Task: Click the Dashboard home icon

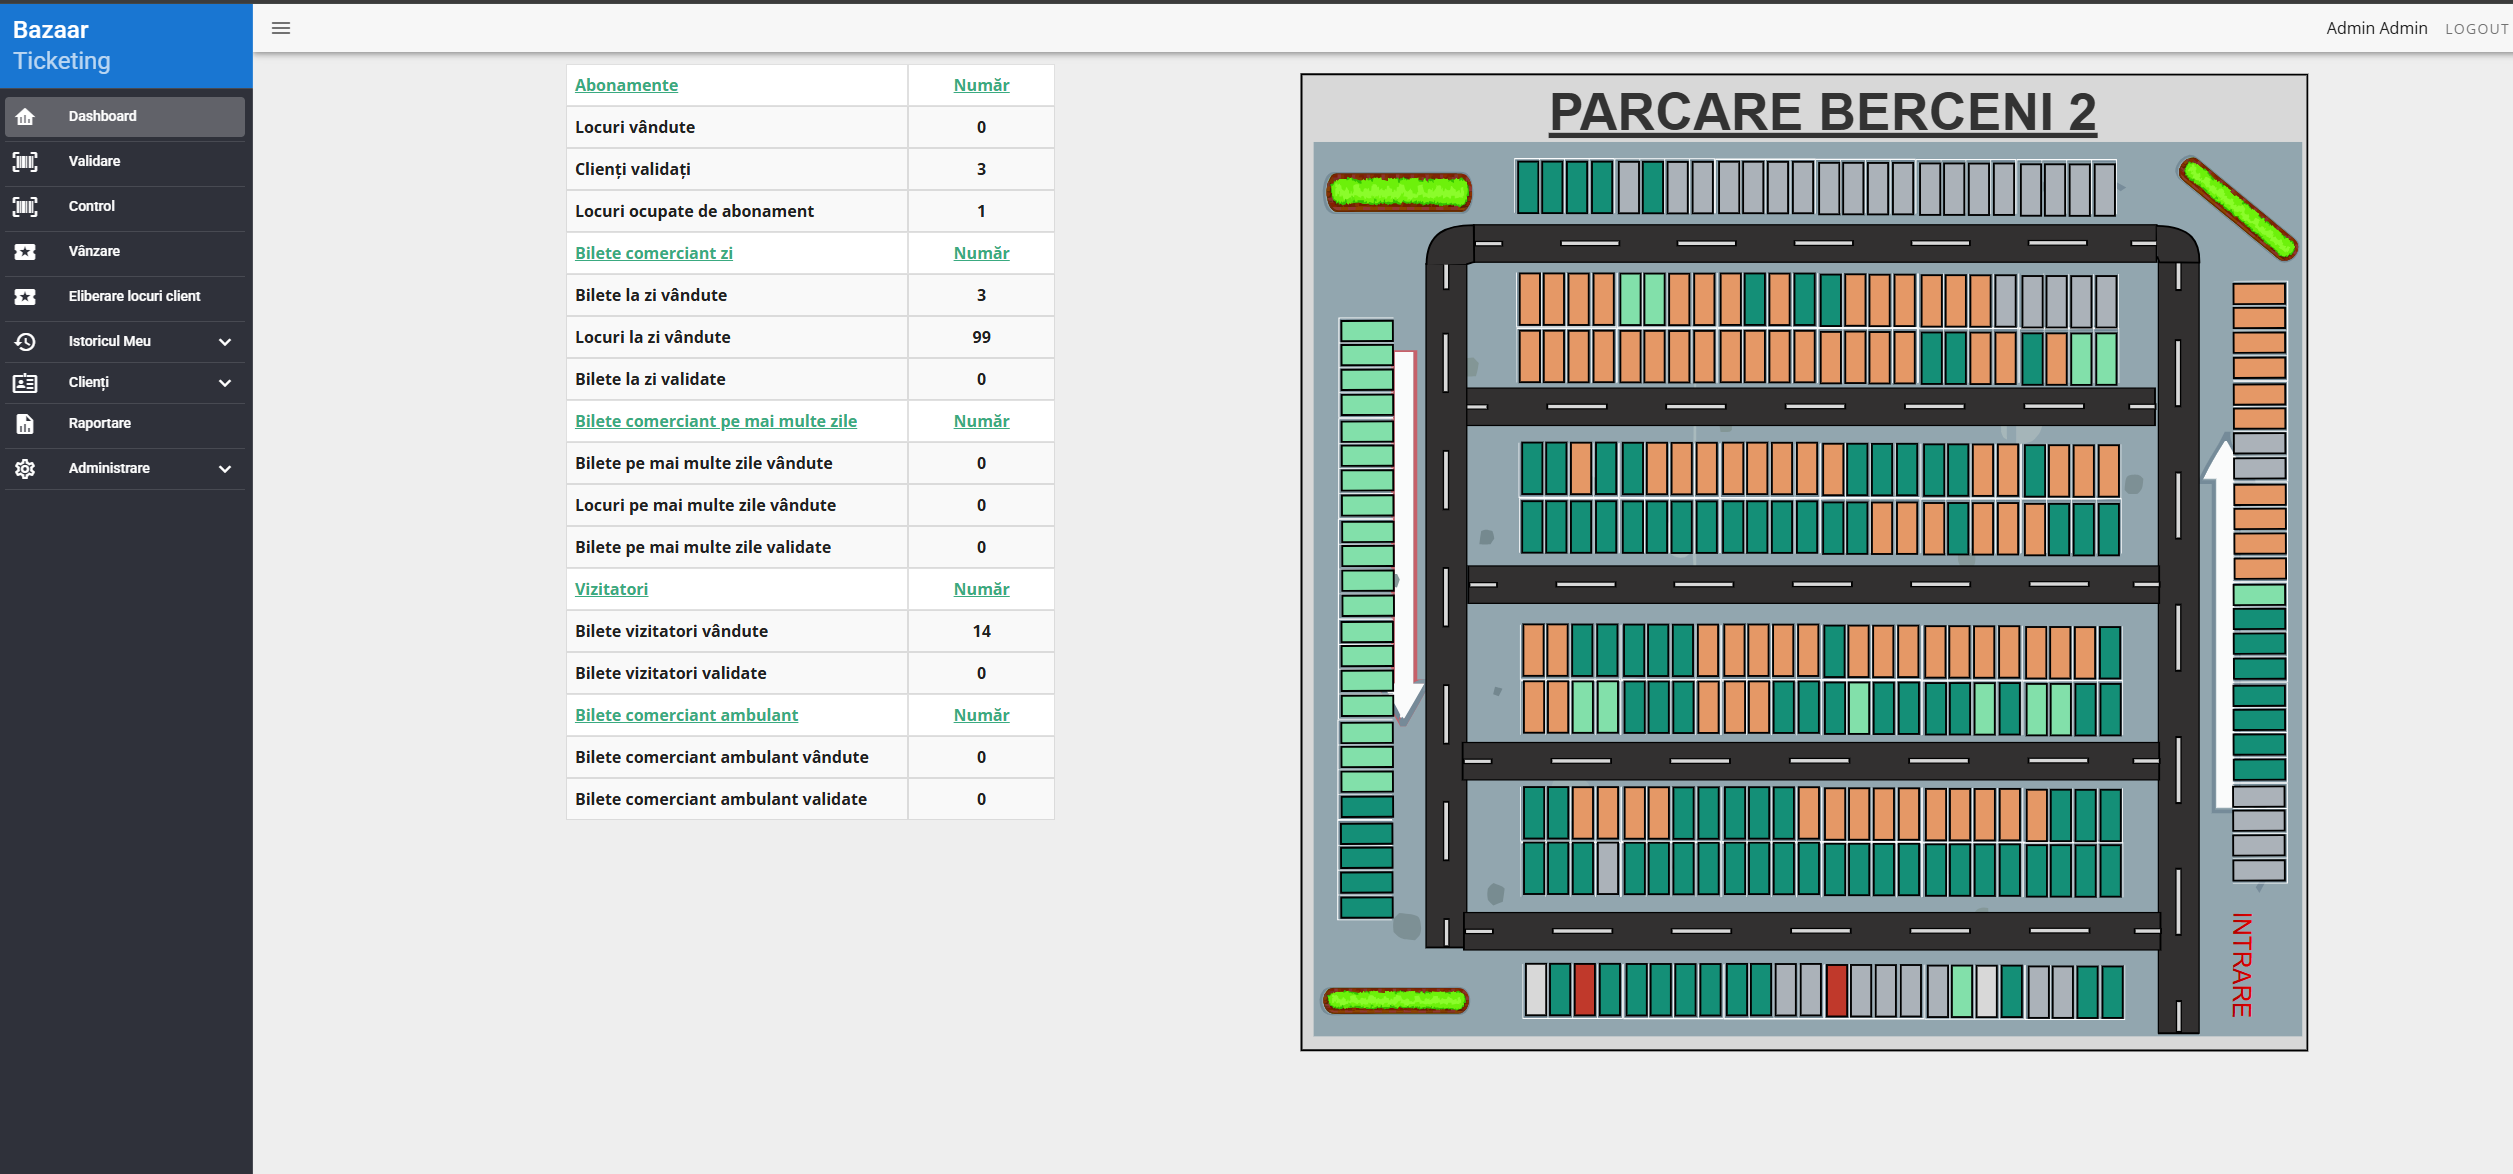Action: click(25, 117)
